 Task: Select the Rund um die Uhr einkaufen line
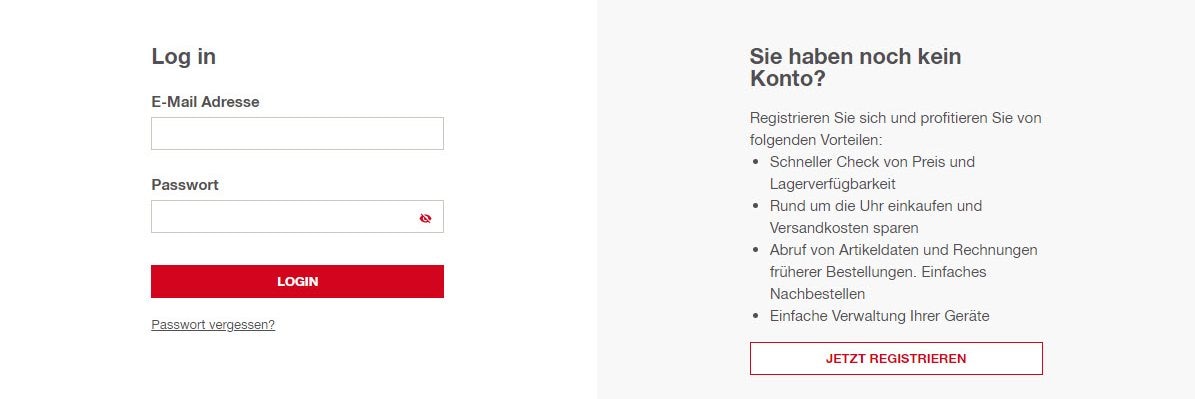876,206
